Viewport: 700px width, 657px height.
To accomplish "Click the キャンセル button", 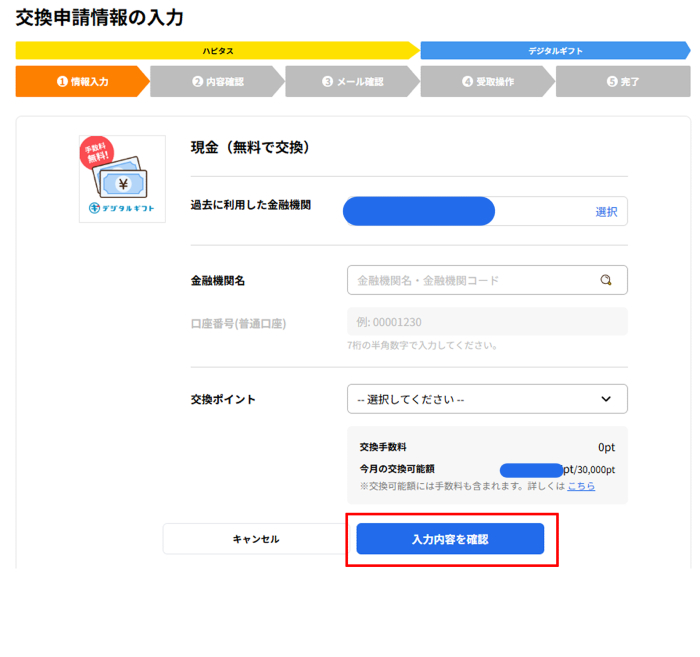I will pos(255,539).
